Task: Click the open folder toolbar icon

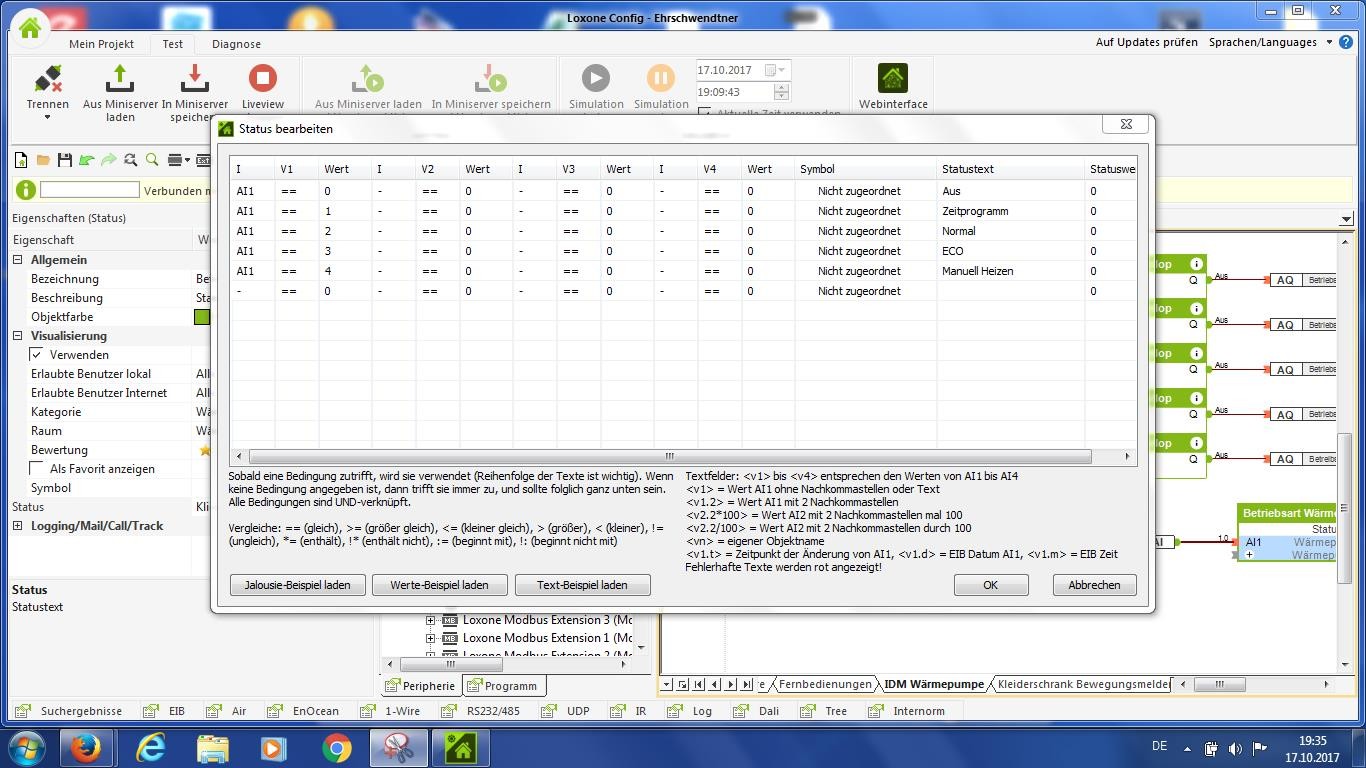Action: 43,160
